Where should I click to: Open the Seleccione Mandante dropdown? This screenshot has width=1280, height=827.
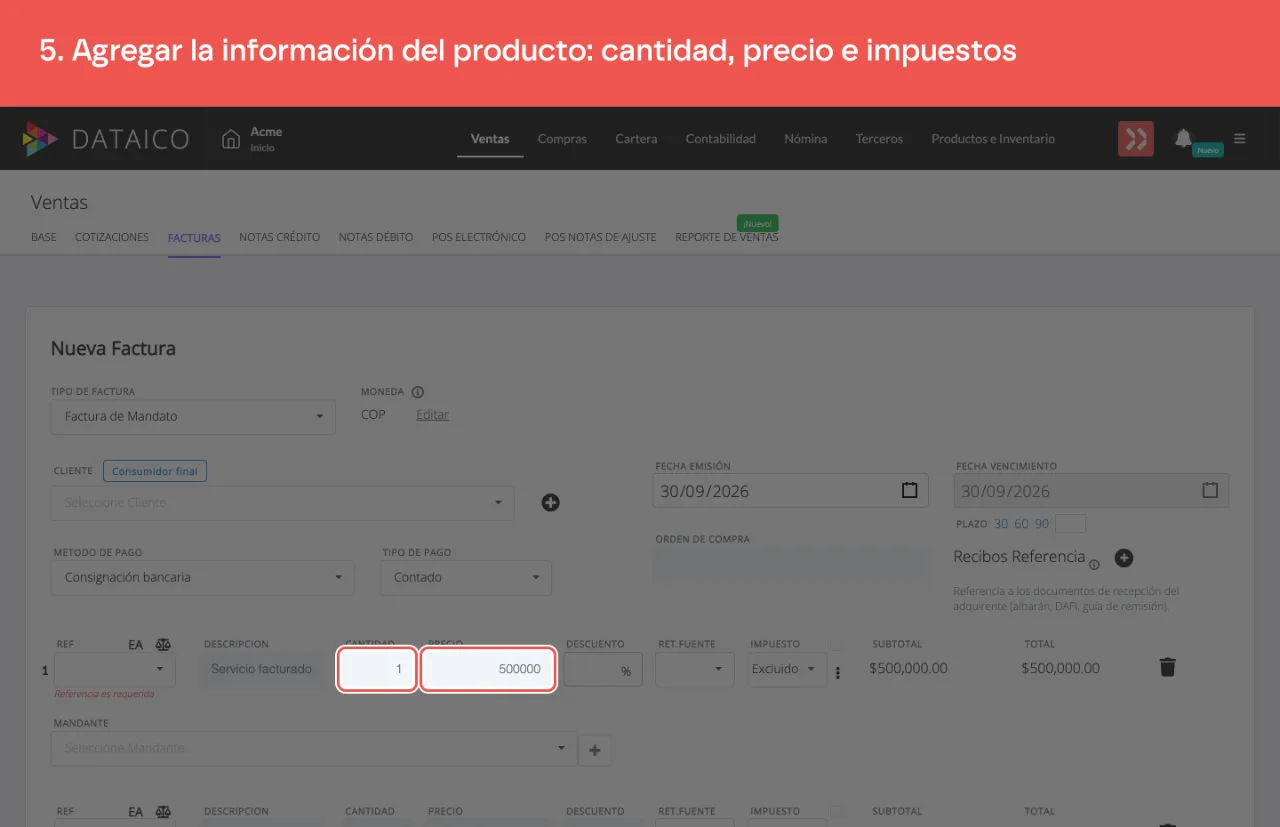click(314, 749)
